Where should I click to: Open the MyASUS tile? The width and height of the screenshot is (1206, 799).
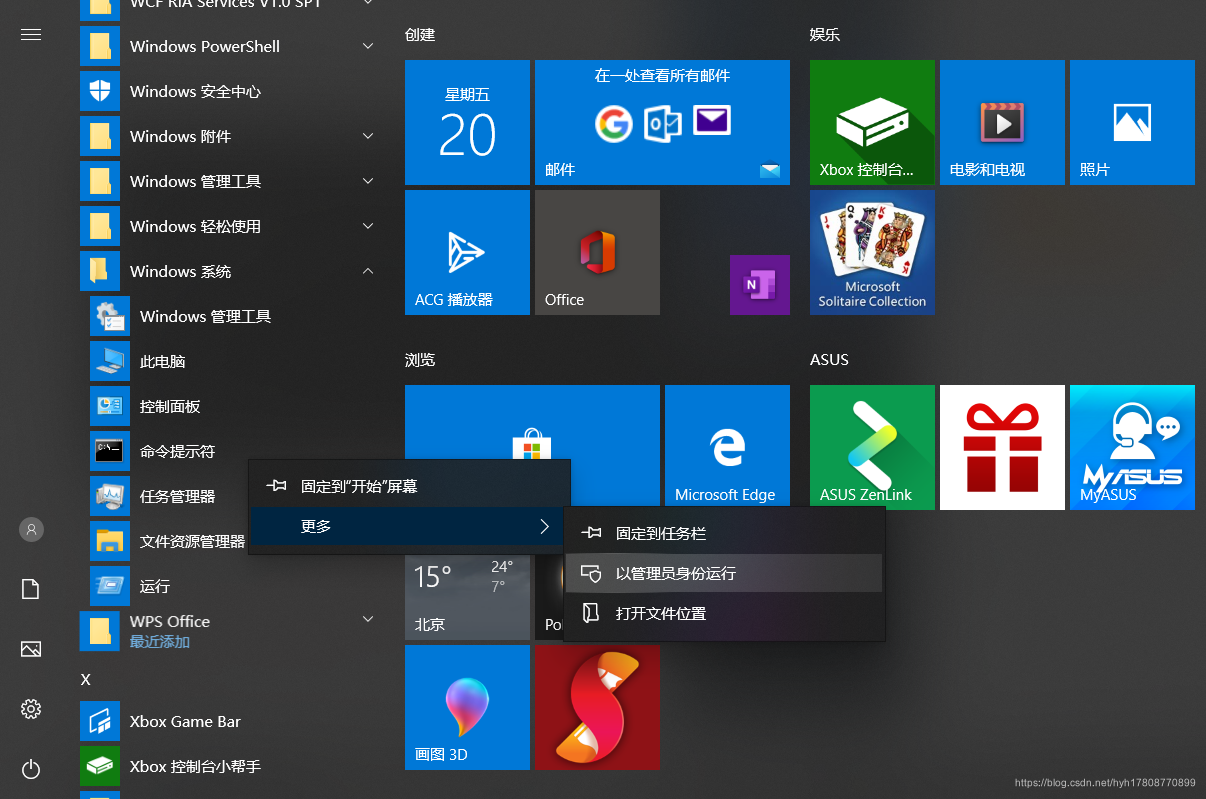[1132, 447]
